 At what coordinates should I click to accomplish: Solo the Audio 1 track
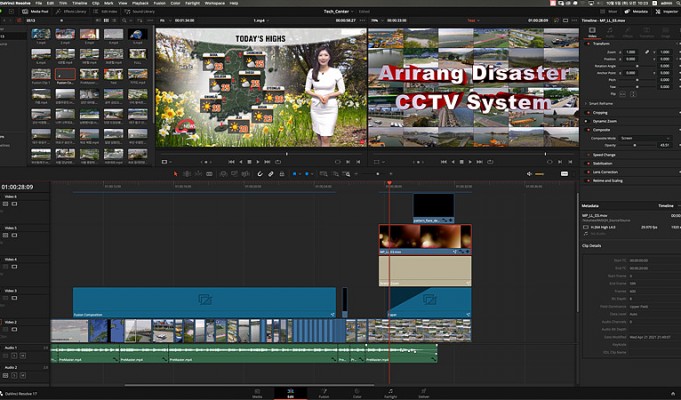[14, 356]
